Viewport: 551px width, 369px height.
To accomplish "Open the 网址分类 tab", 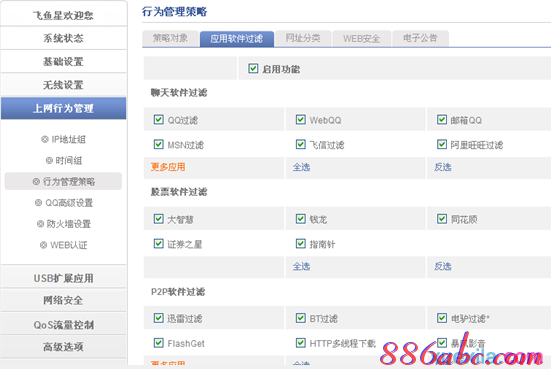I will pos(303,38).
